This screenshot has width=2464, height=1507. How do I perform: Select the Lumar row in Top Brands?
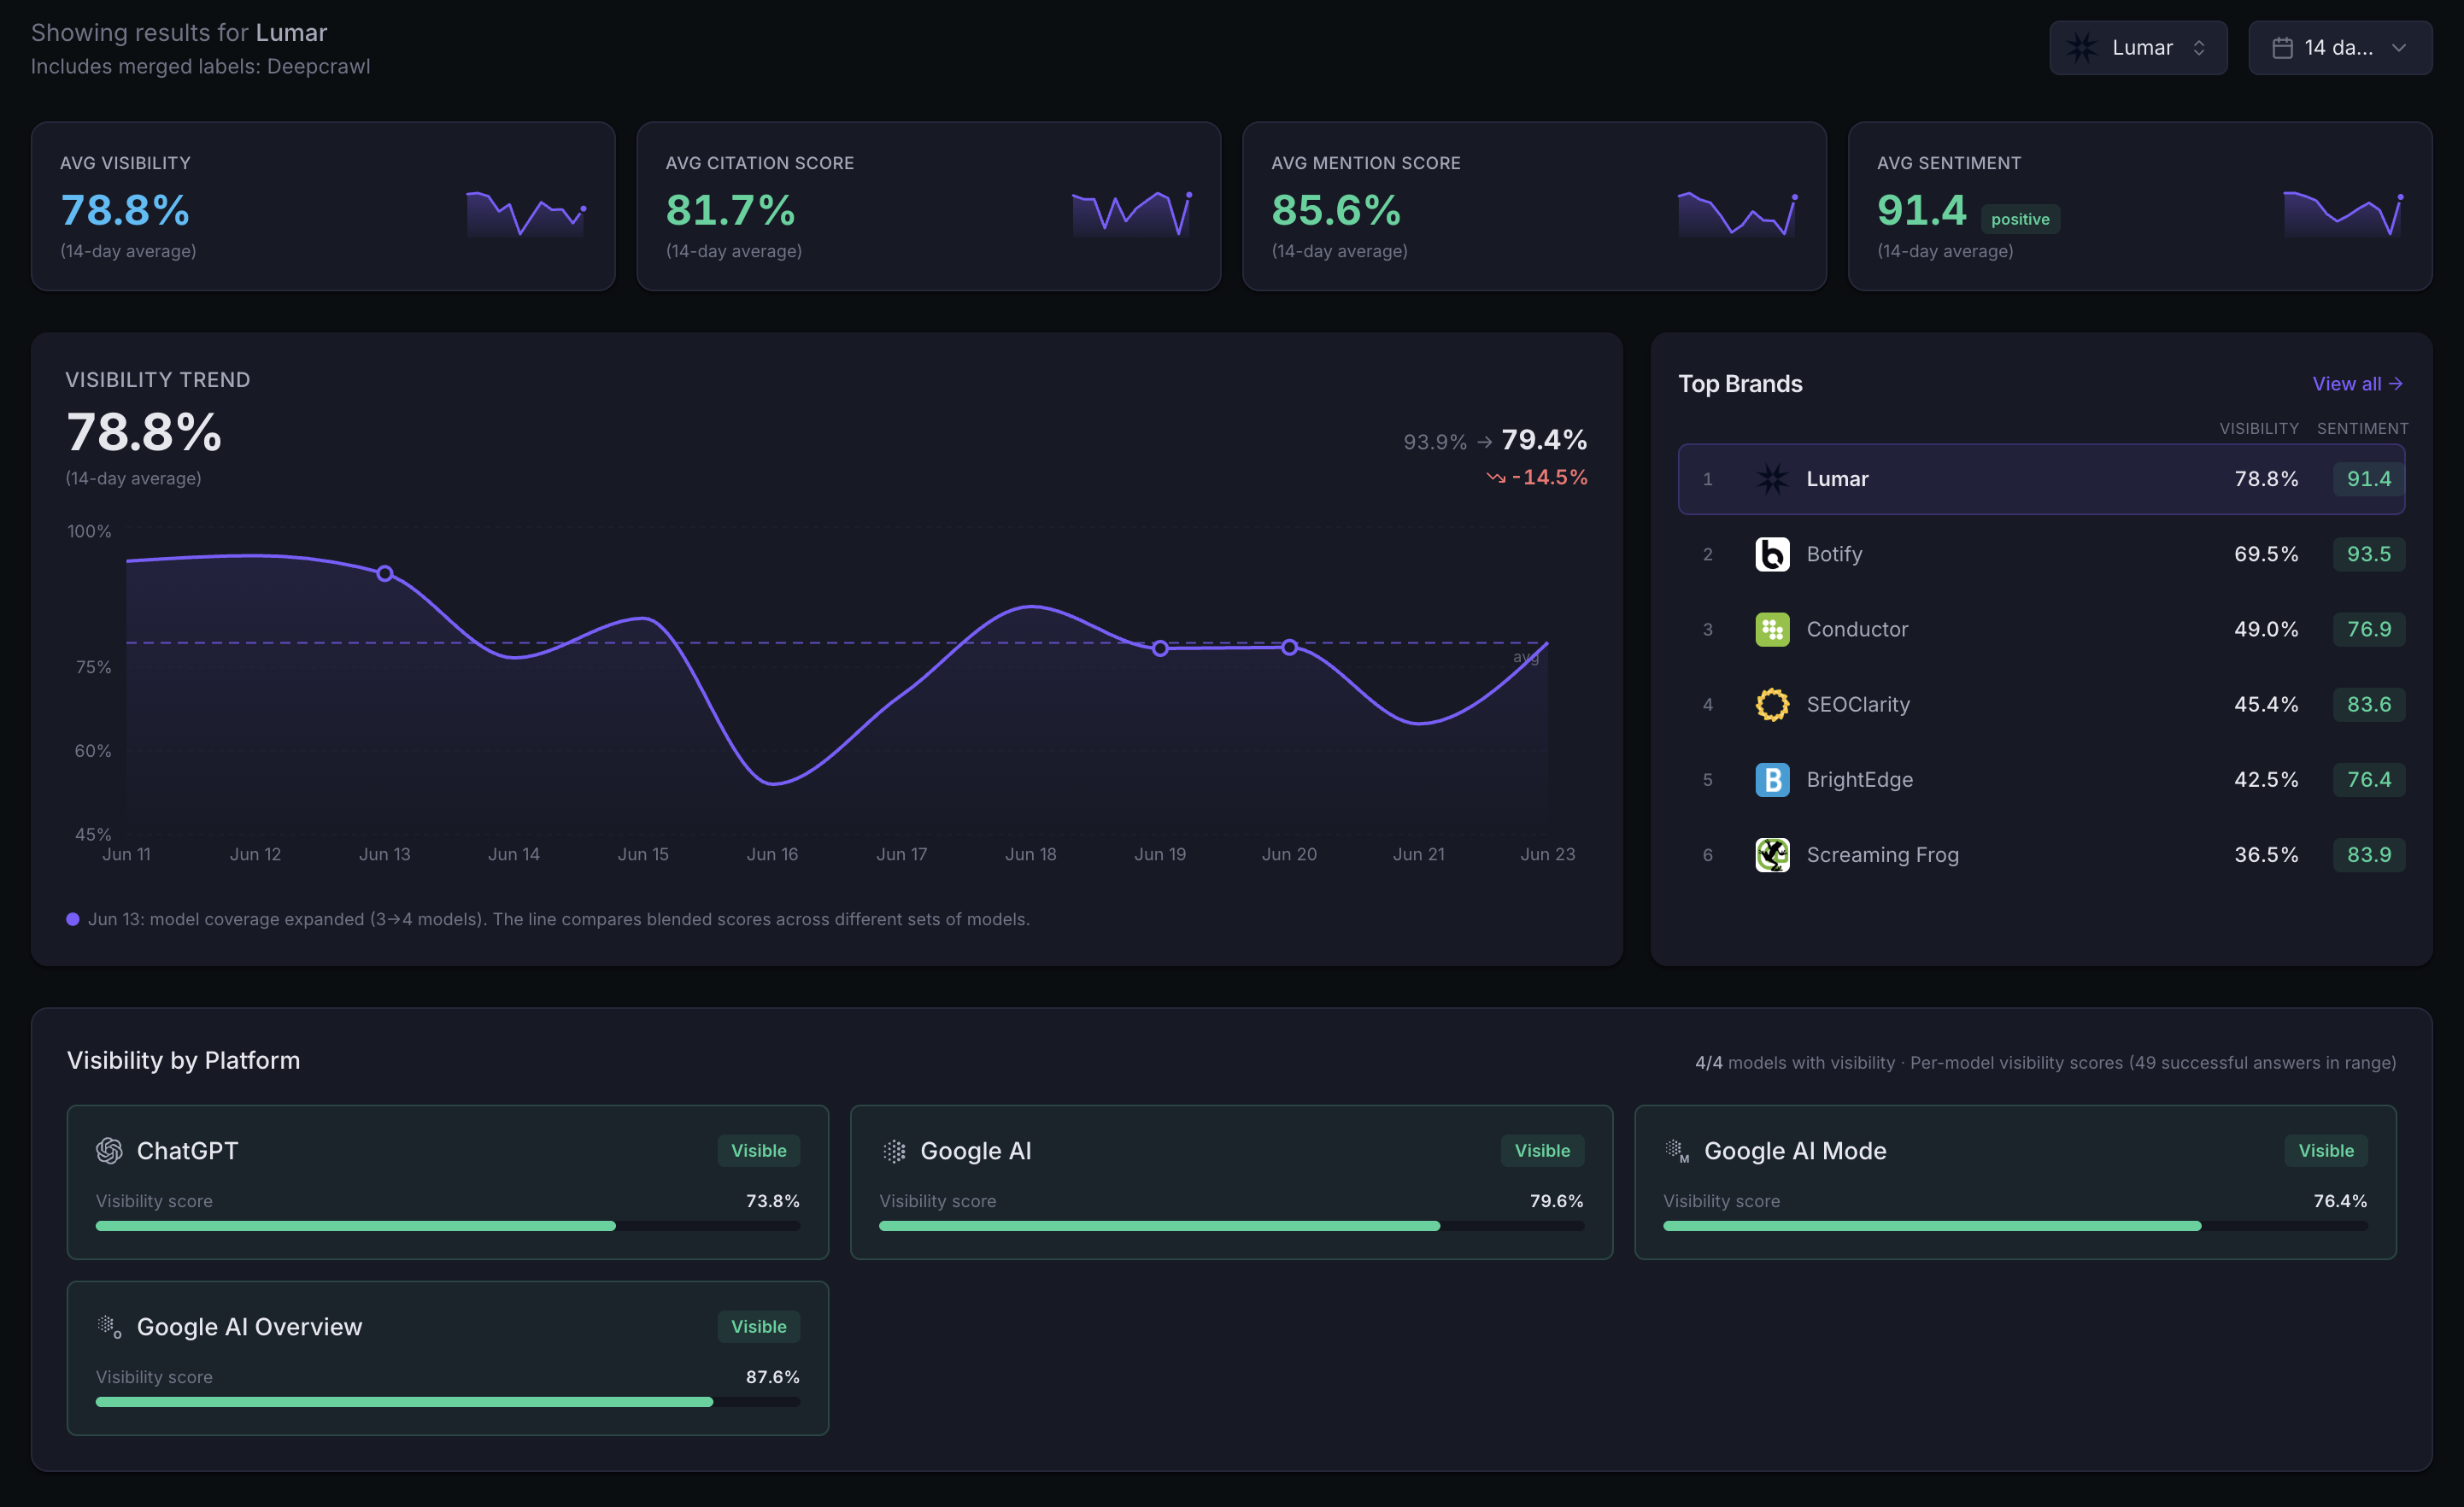pyautogui.click(x=2041, y=479)
